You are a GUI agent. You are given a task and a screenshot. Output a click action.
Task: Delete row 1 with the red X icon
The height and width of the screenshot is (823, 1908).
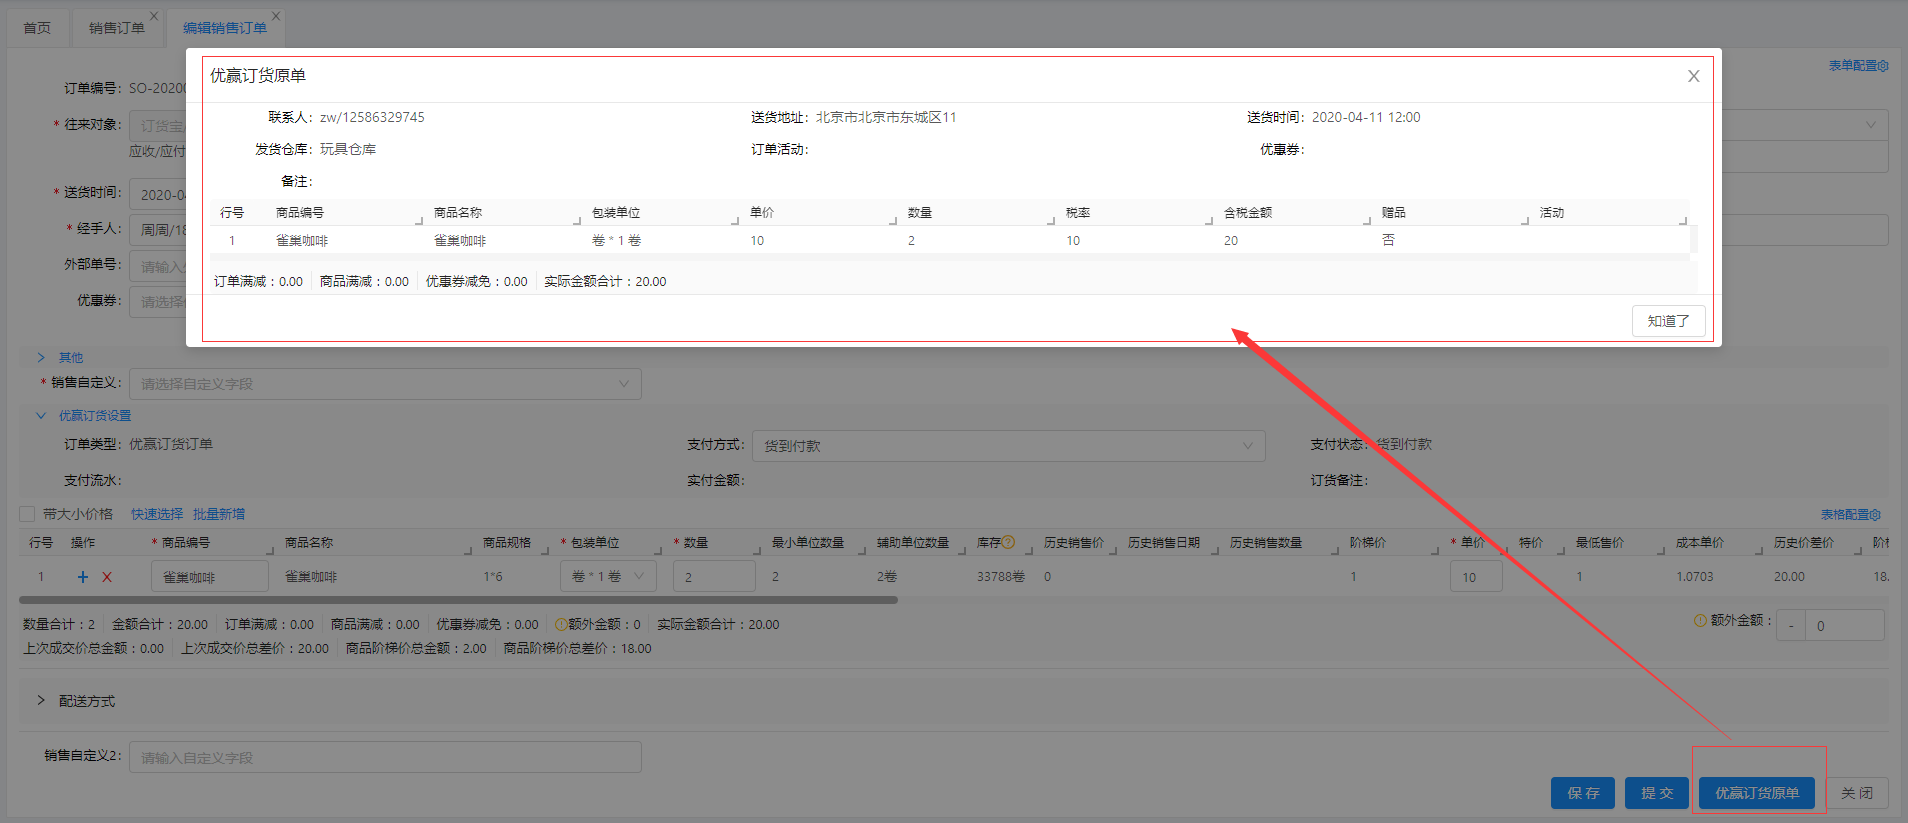[107, 577]
